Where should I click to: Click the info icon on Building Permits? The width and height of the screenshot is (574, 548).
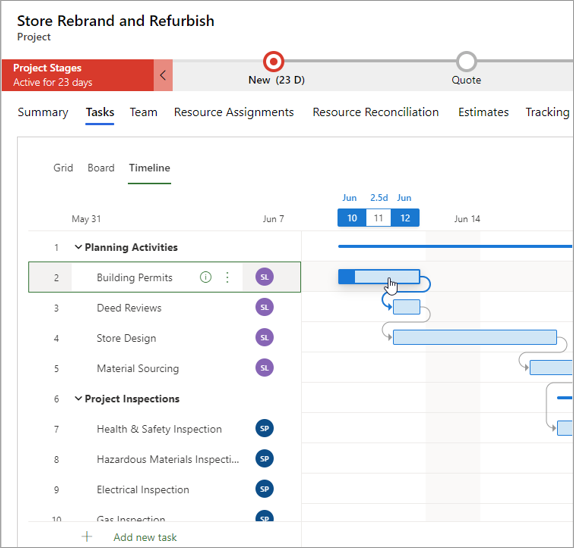click(206, 277)
